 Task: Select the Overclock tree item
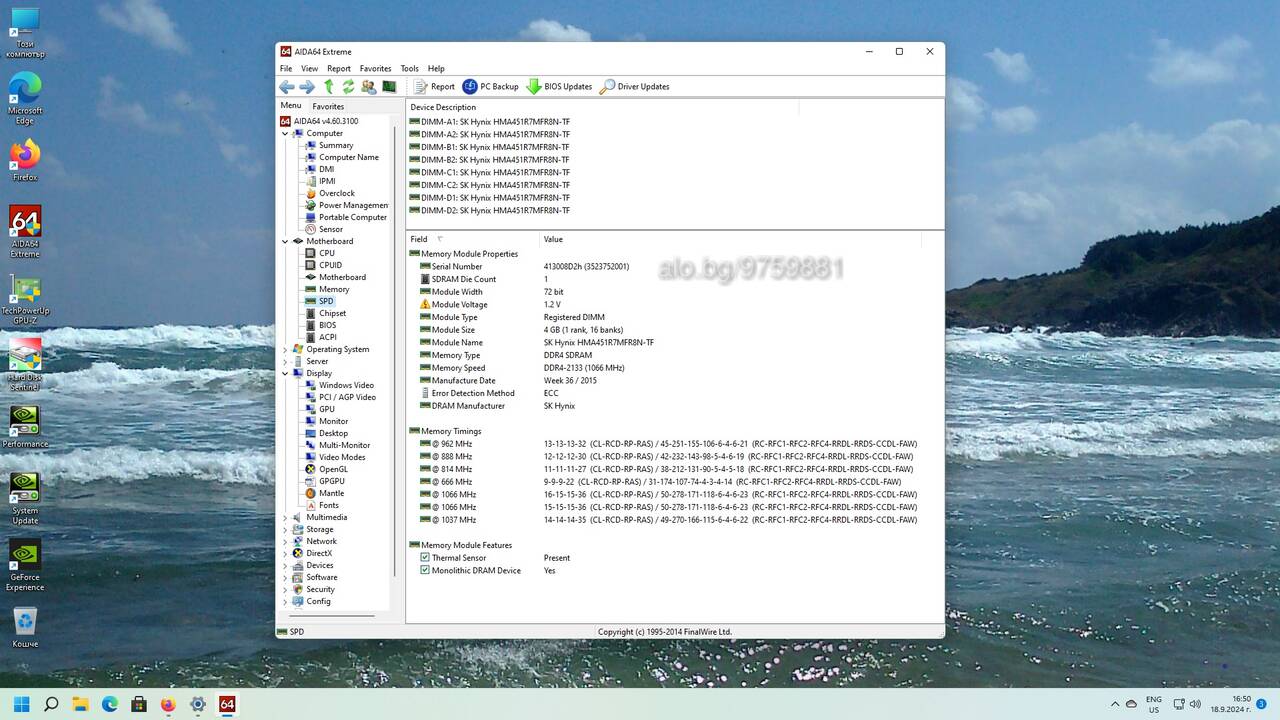(336, 193)
